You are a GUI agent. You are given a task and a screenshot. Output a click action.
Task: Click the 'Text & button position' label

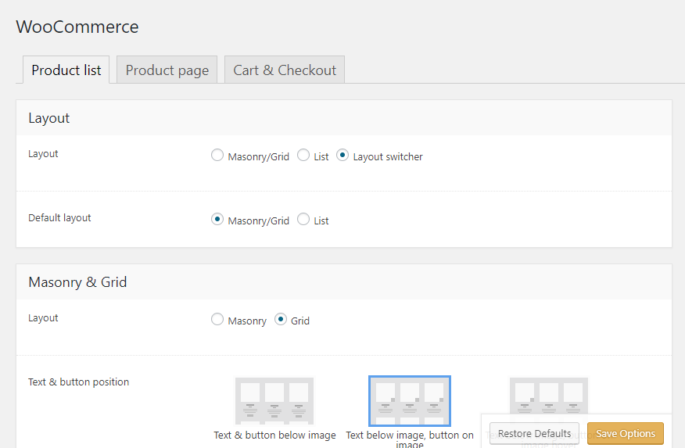78,381
